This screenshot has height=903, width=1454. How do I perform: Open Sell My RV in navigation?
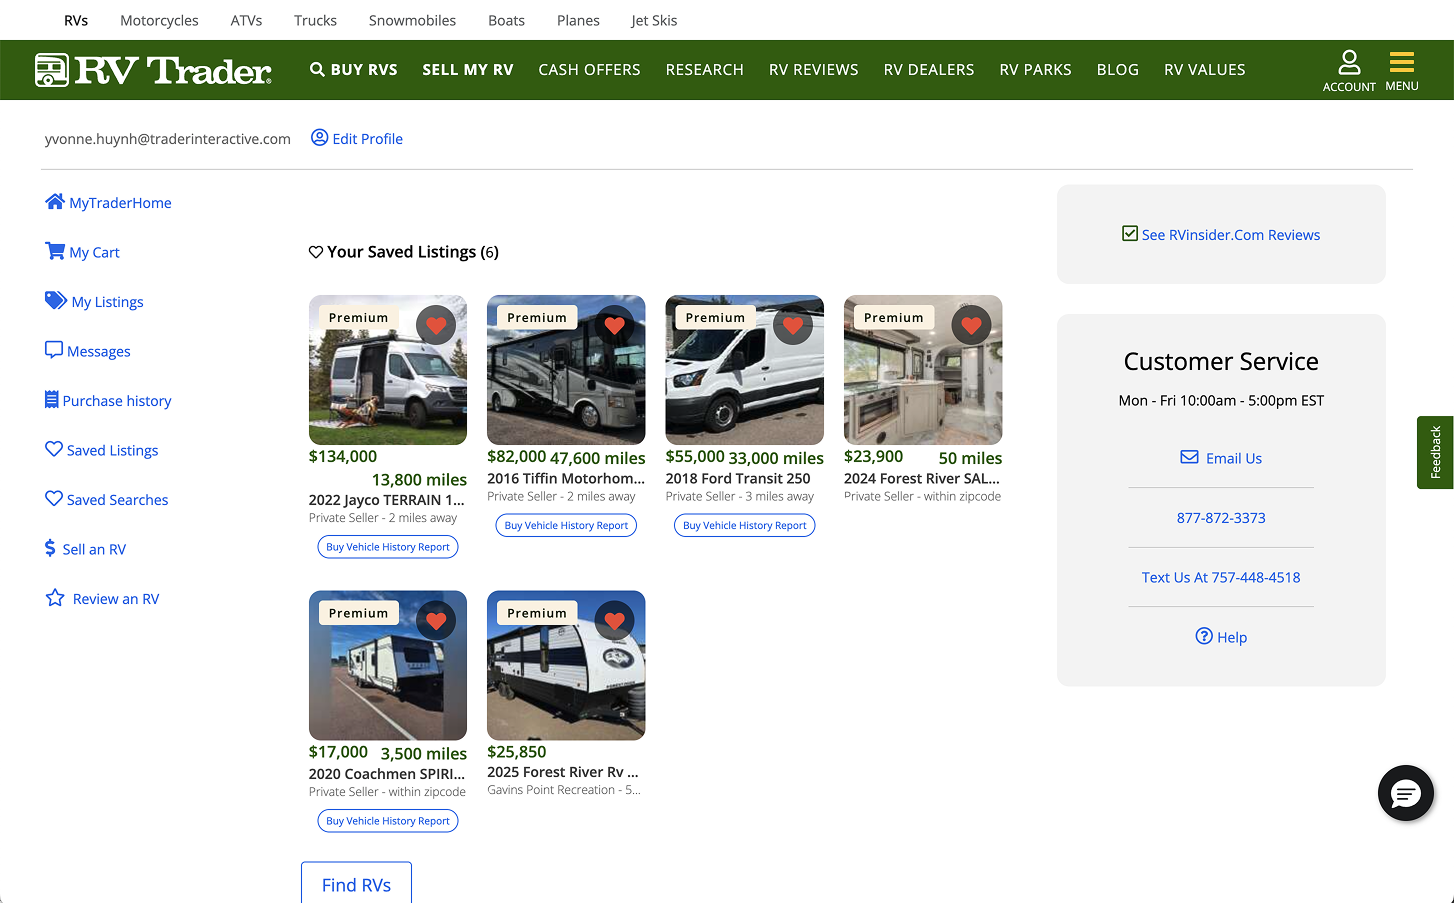pos(468,70)
